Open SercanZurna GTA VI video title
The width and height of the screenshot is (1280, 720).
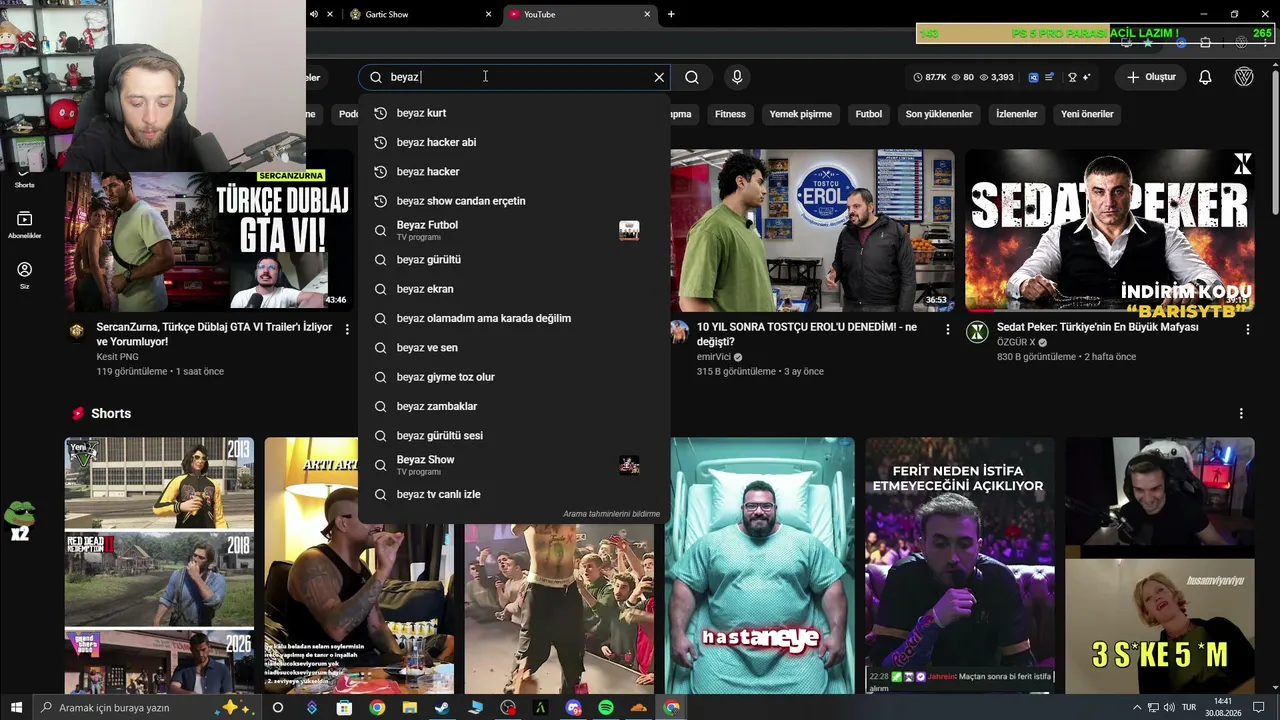[x=215, y=334]
